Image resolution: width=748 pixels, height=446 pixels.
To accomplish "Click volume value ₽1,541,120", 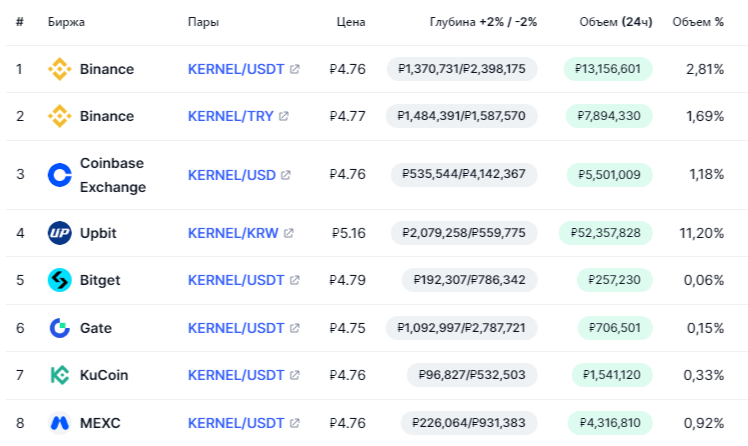I will 612,375.
